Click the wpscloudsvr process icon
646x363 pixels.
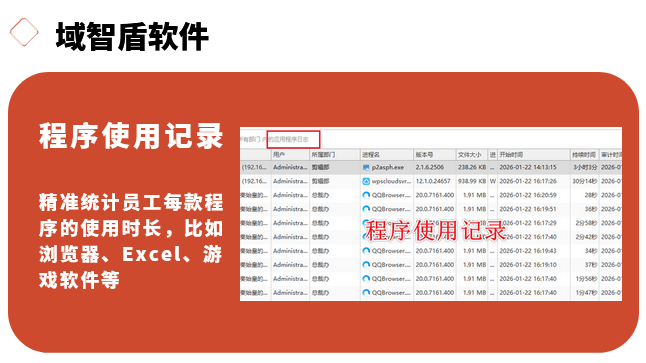pyautogui.click(x=366, y=181)
